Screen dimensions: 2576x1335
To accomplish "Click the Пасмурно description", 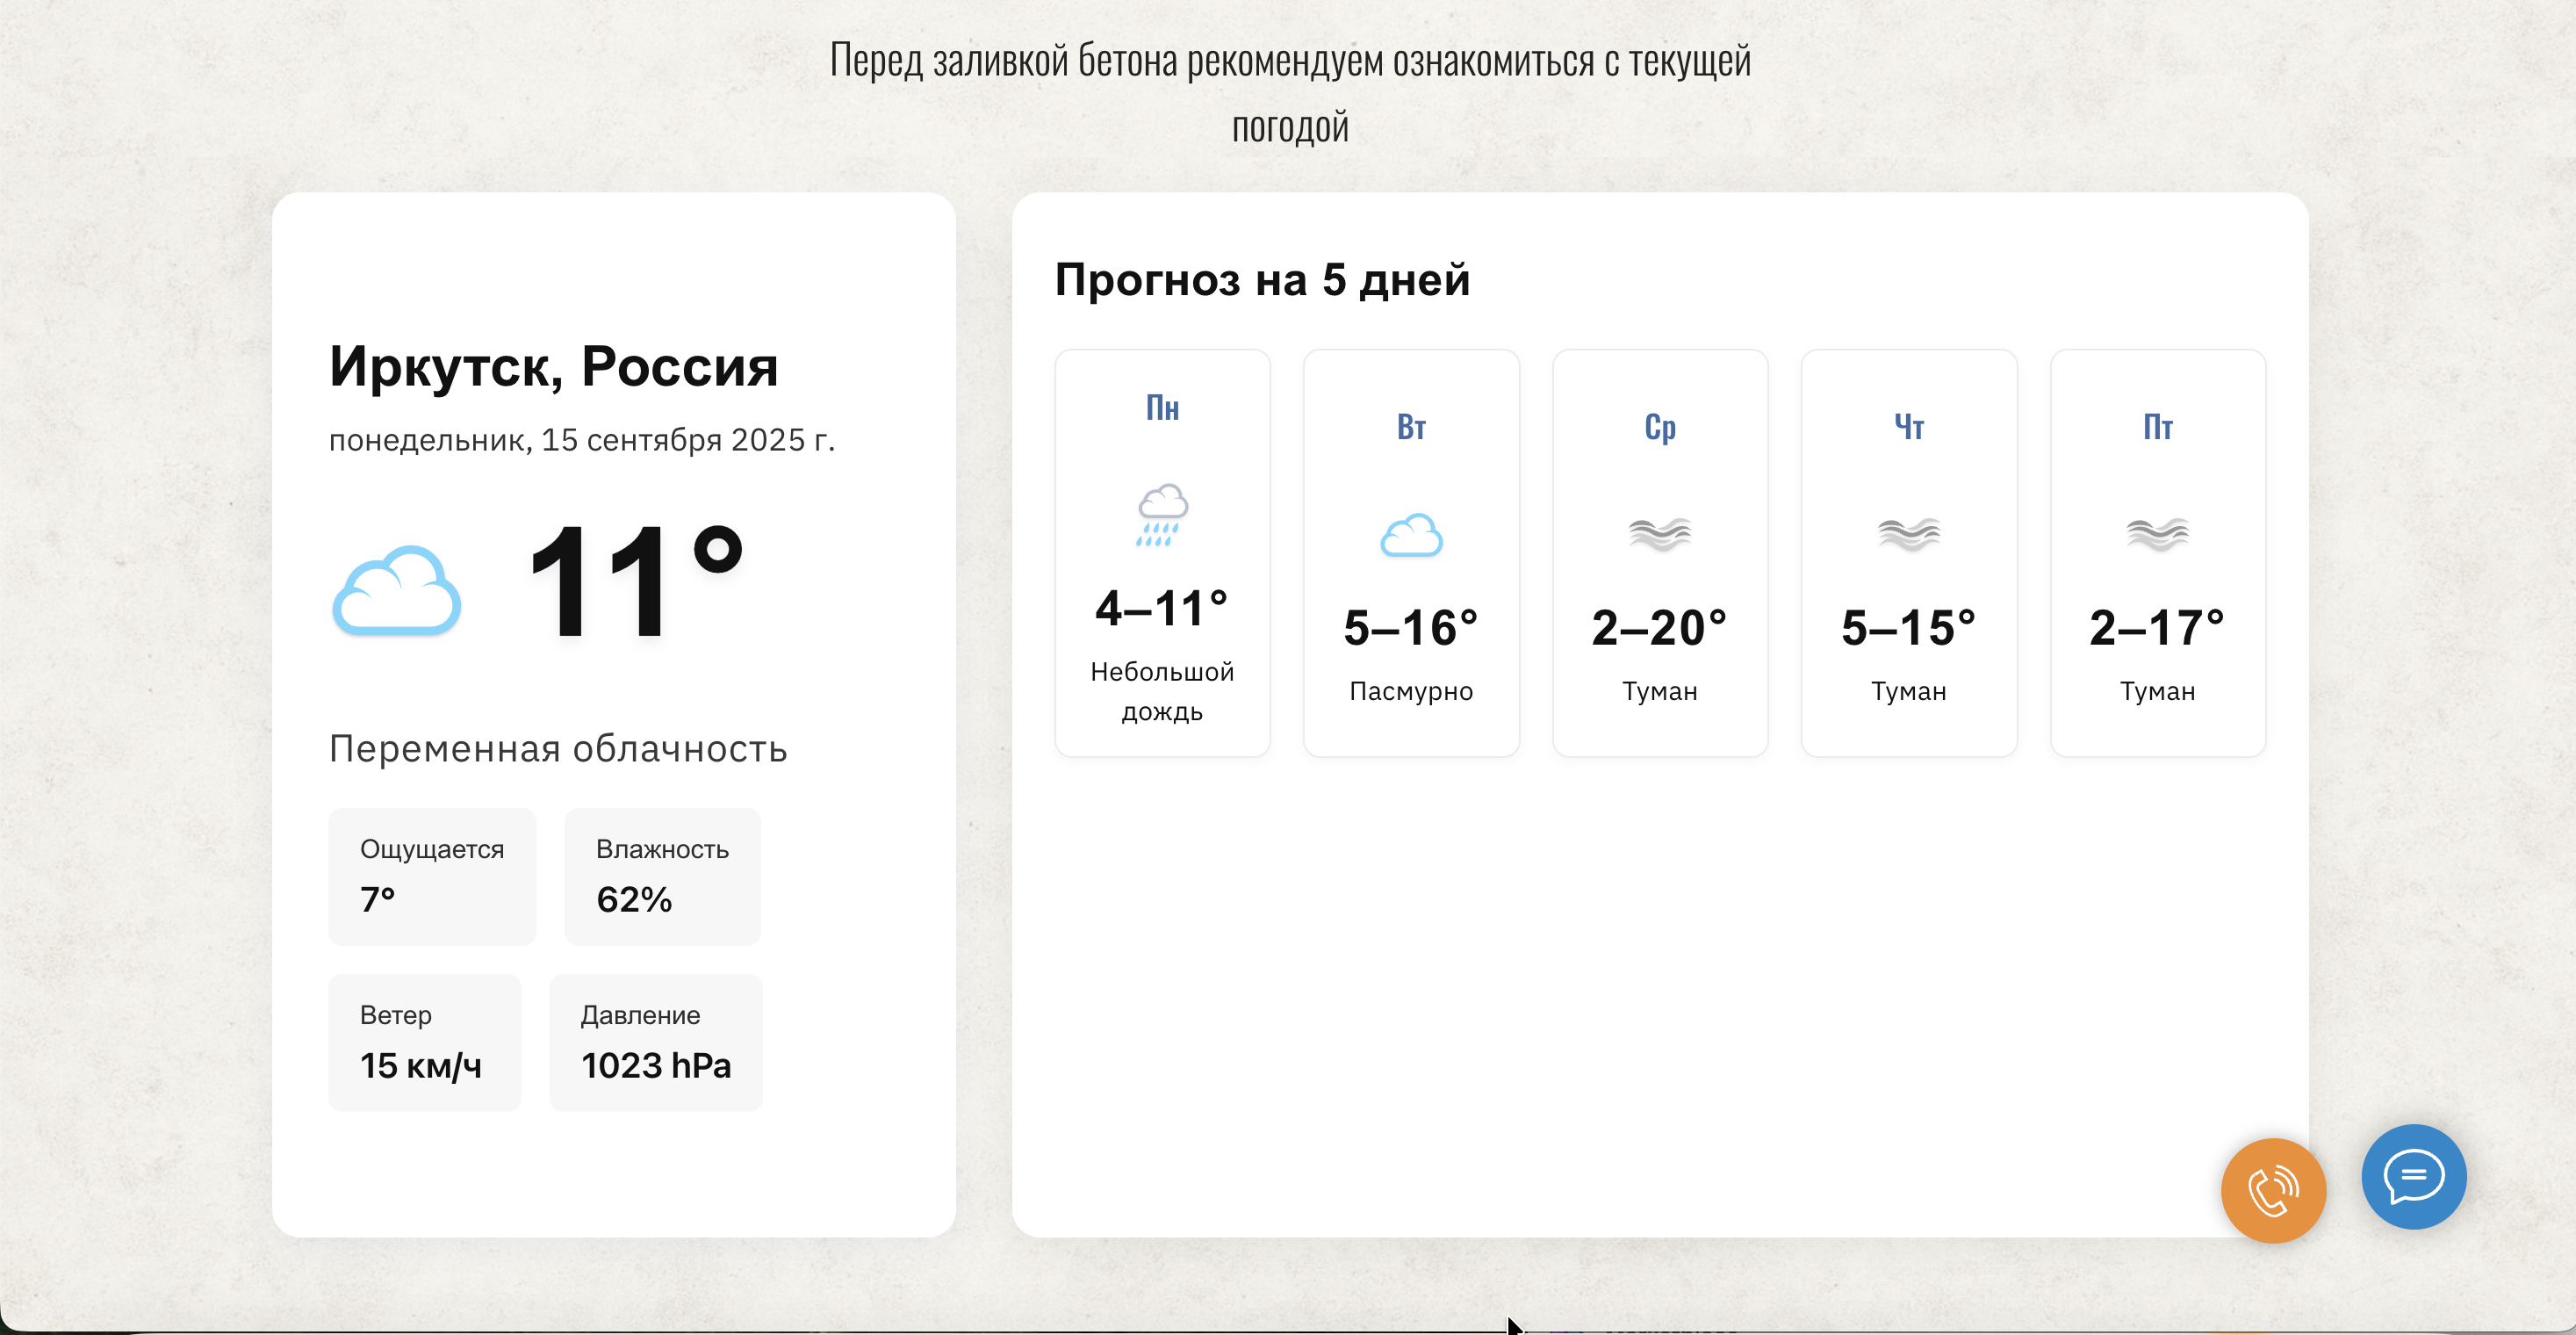I will pyautogui.click(x=1411, y=691).
